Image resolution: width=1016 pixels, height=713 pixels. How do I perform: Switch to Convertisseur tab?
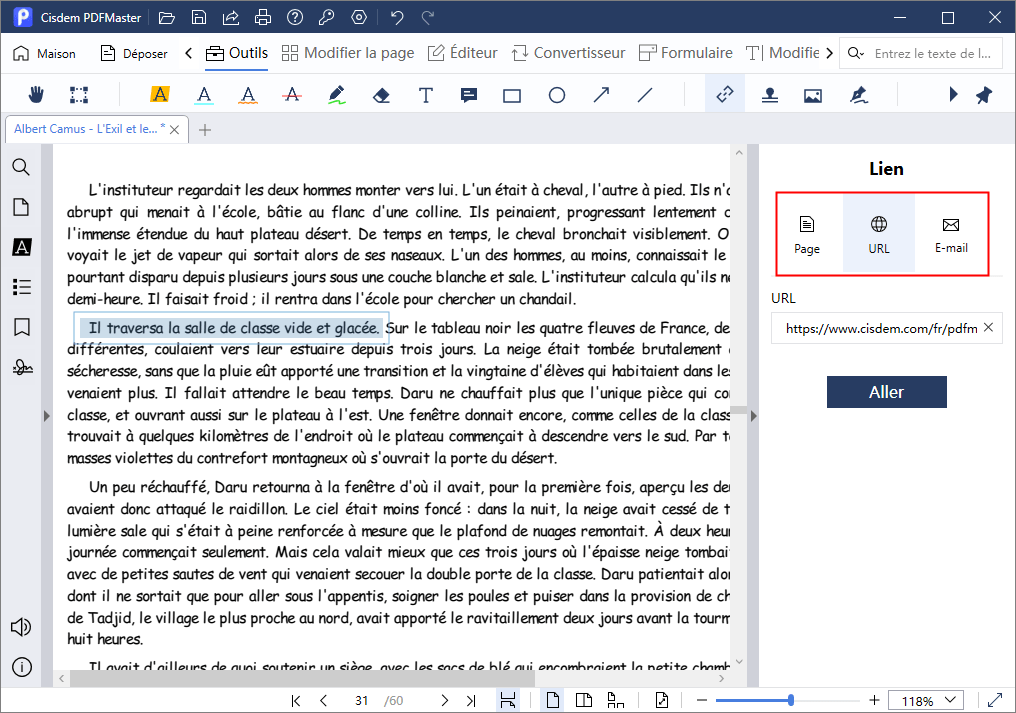pyautogui.click(x=568, y=53)
